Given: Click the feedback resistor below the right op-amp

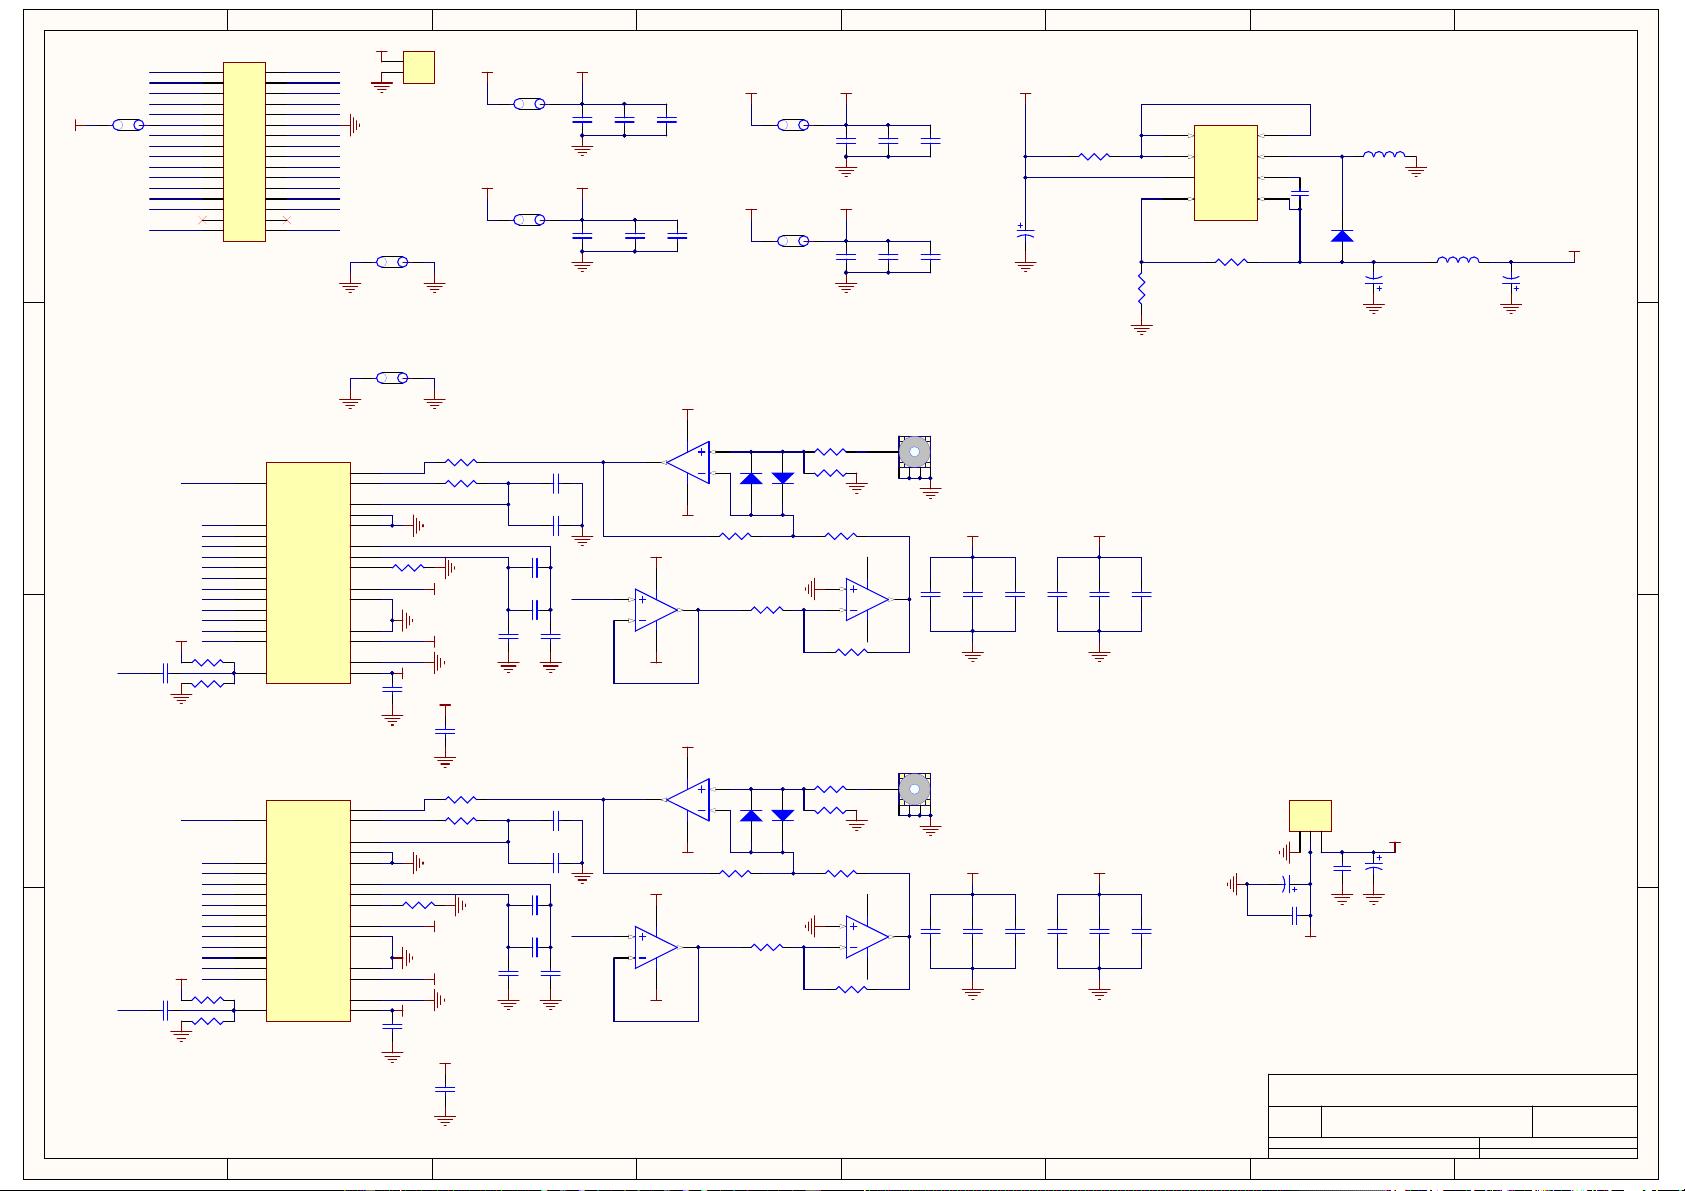Looking at the screenshot, I should pyautogui.click(x=850, y=651).
